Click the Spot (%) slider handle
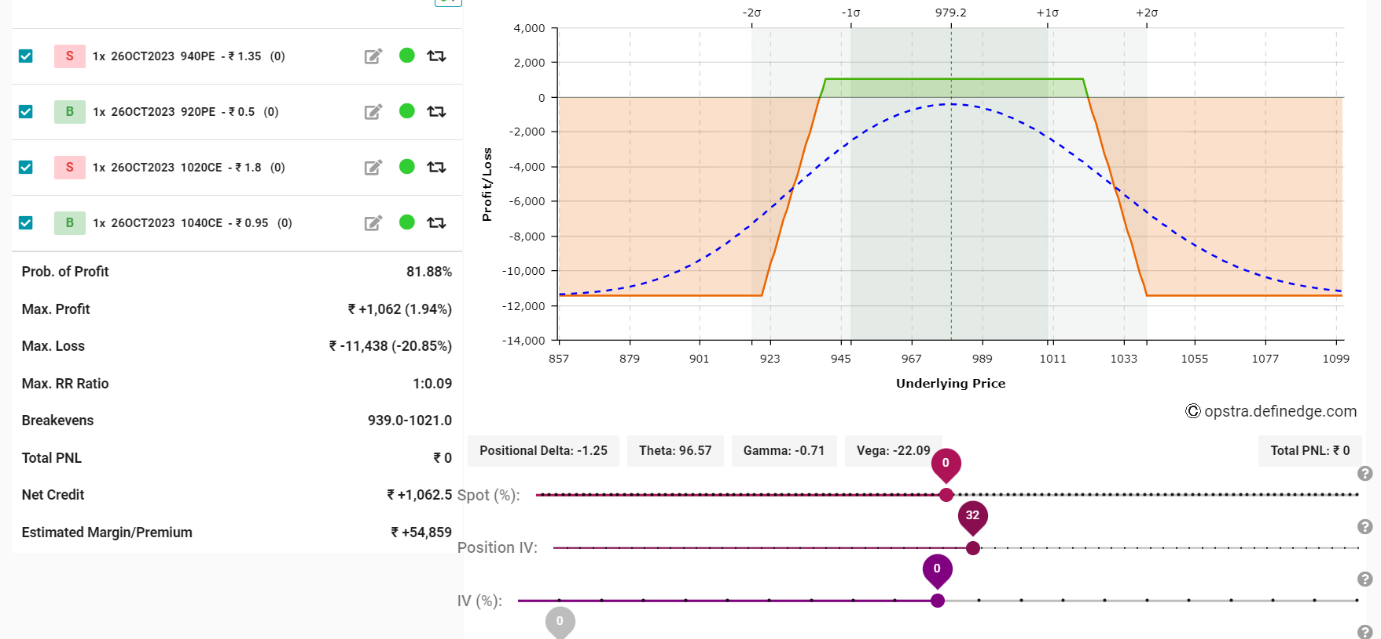 pos(946,495)
